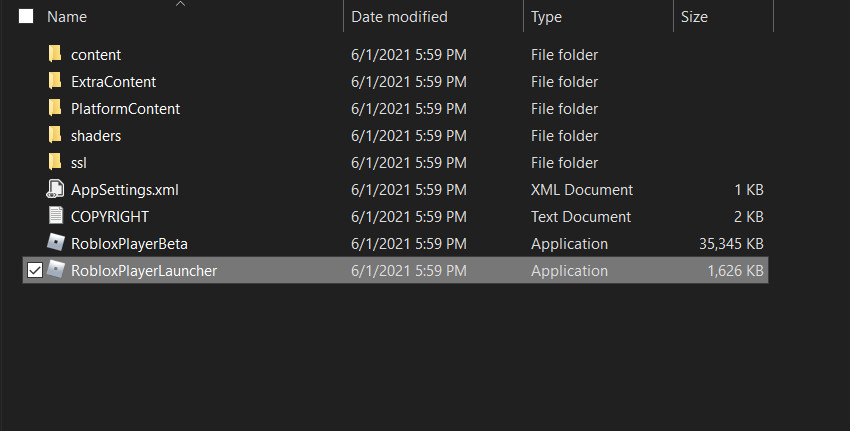Click the AppSettings.xml file icon
This screenshot has width=850, height=431.
click(x=55, y=189)
